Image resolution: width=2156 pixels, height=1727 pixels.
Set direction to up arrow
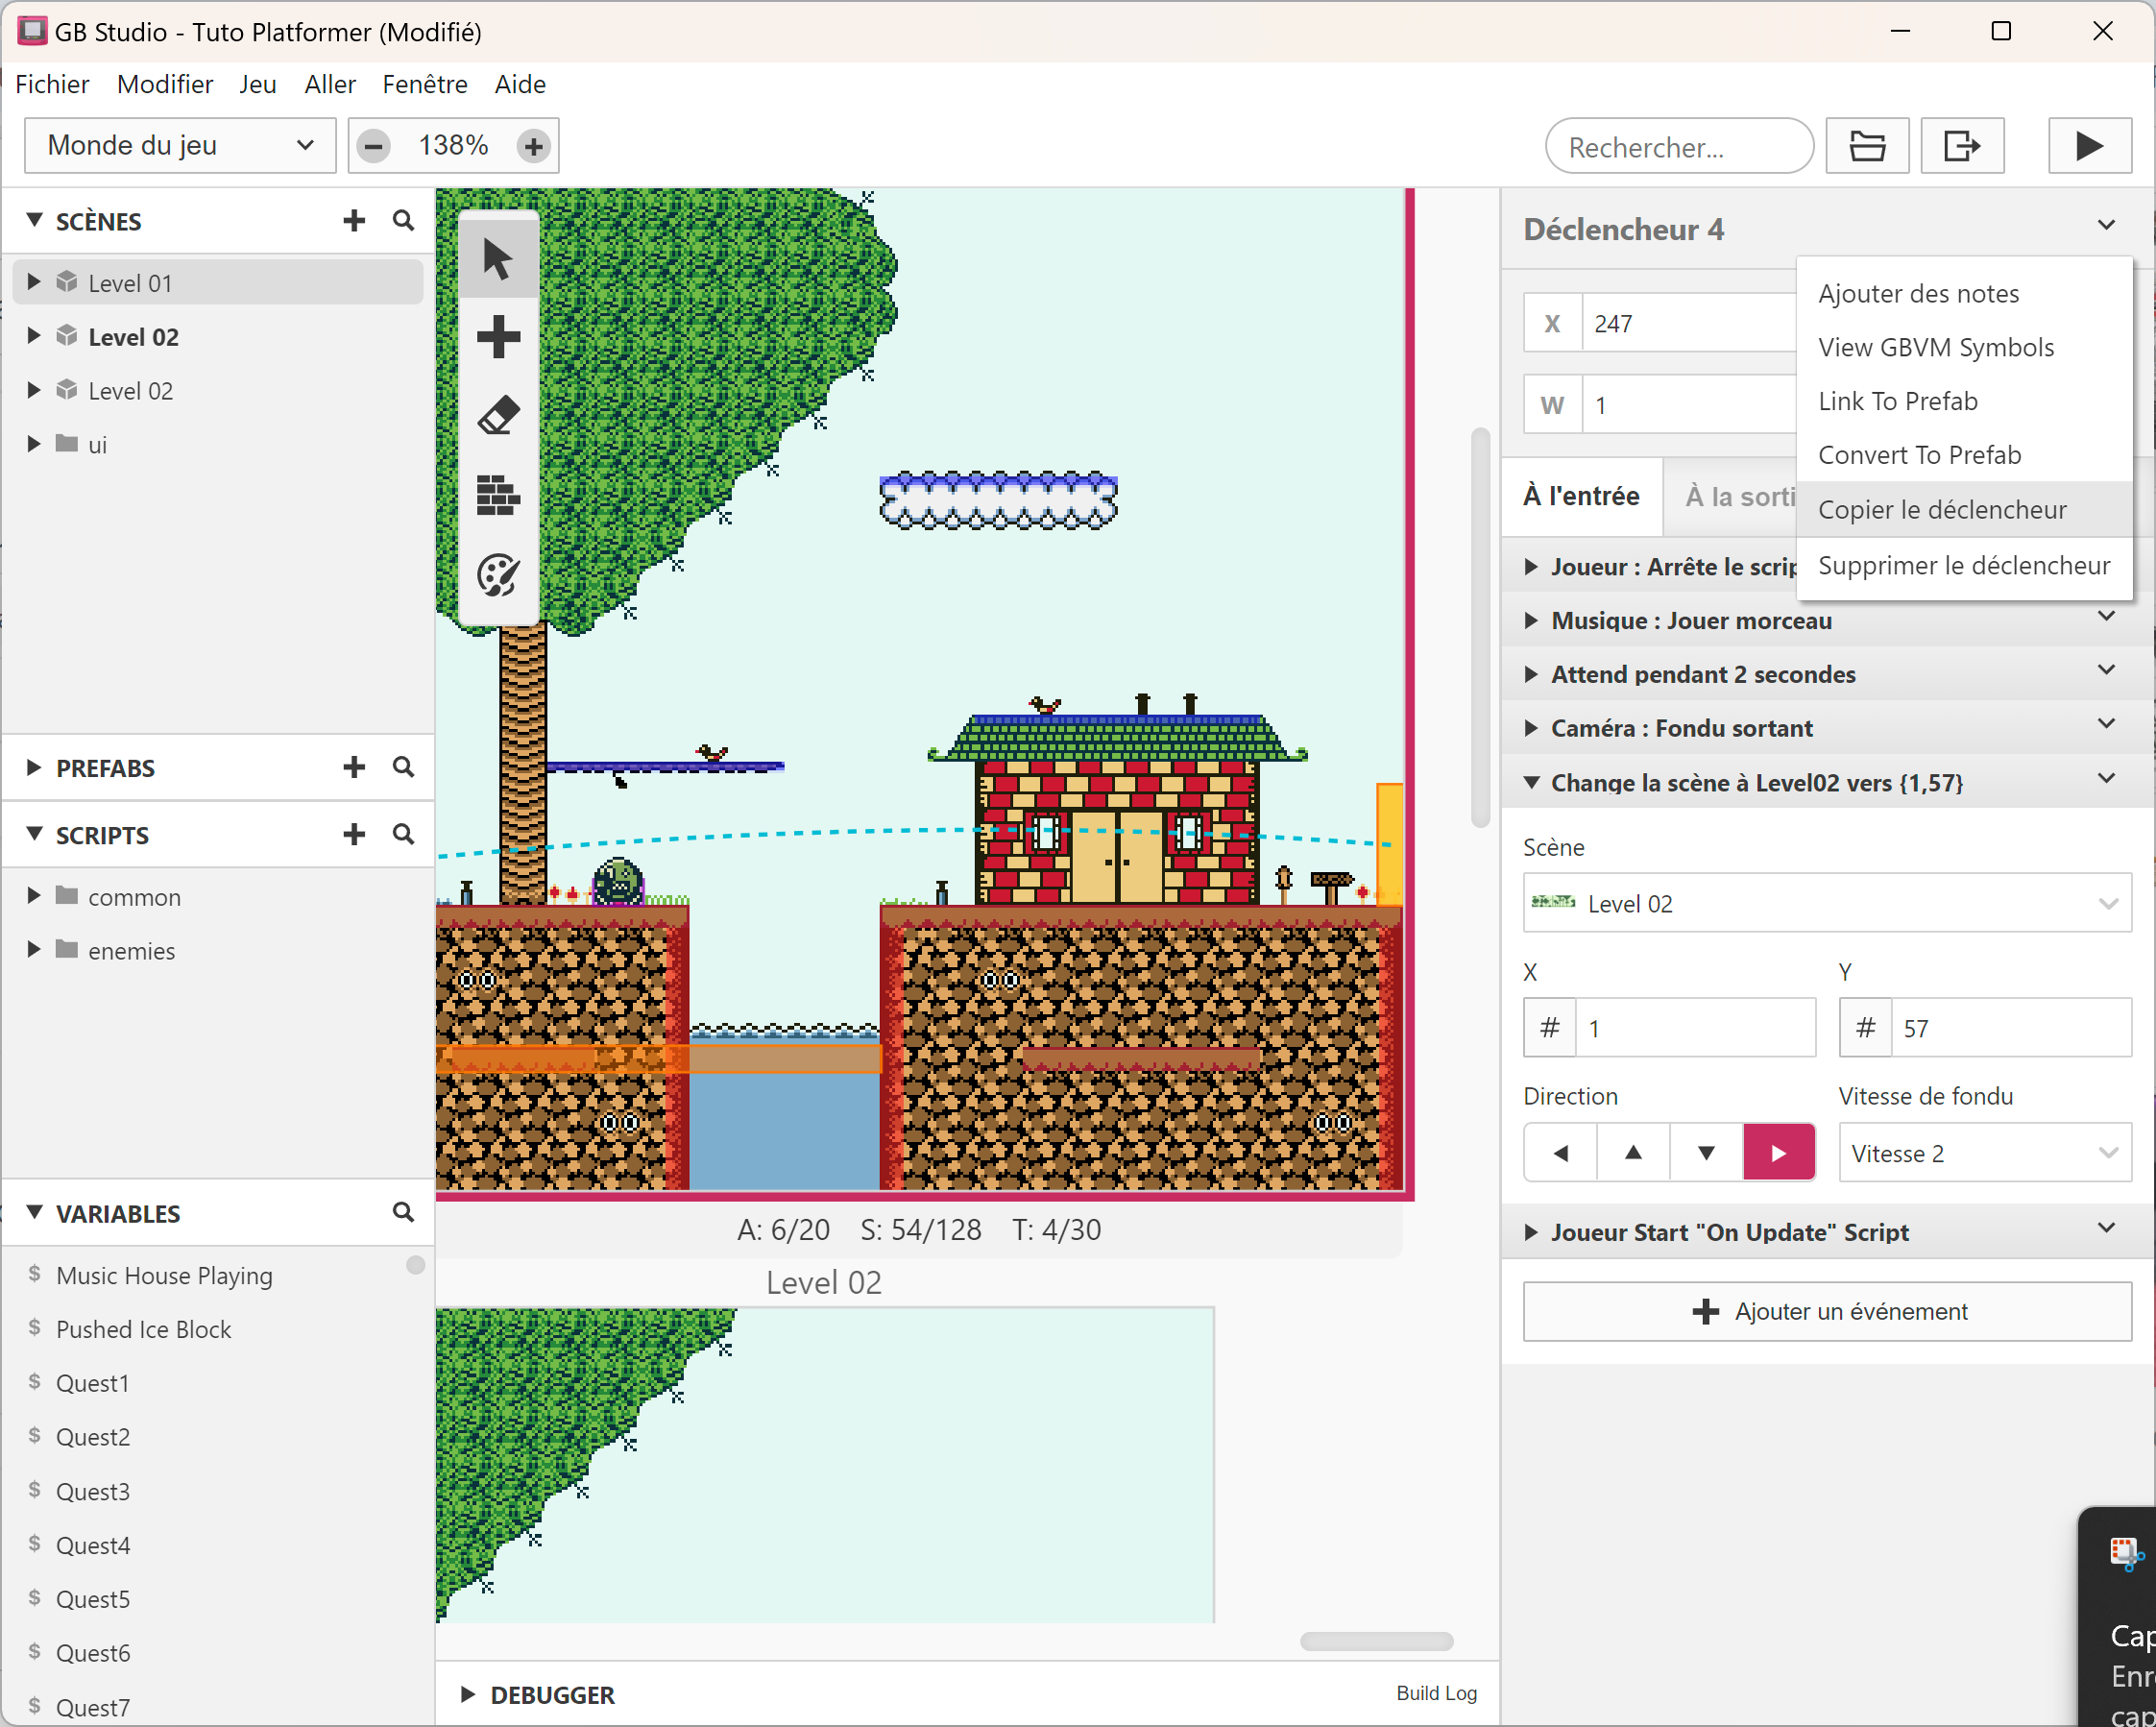[x=1633, y=1153]
